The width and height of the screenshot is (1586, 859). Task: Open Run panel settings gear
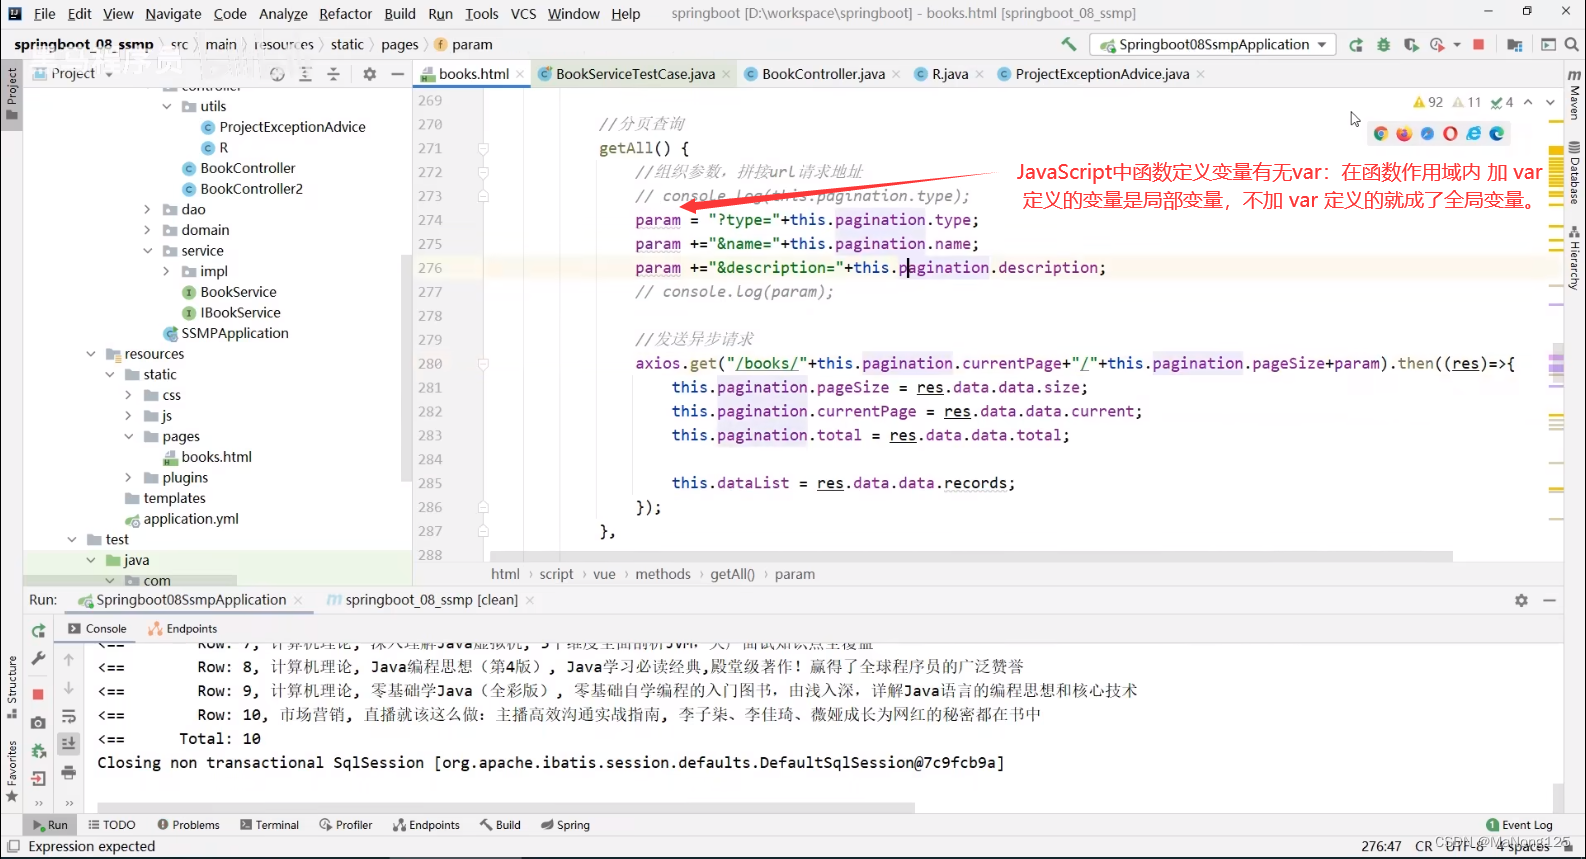[x=1521, y=600]
